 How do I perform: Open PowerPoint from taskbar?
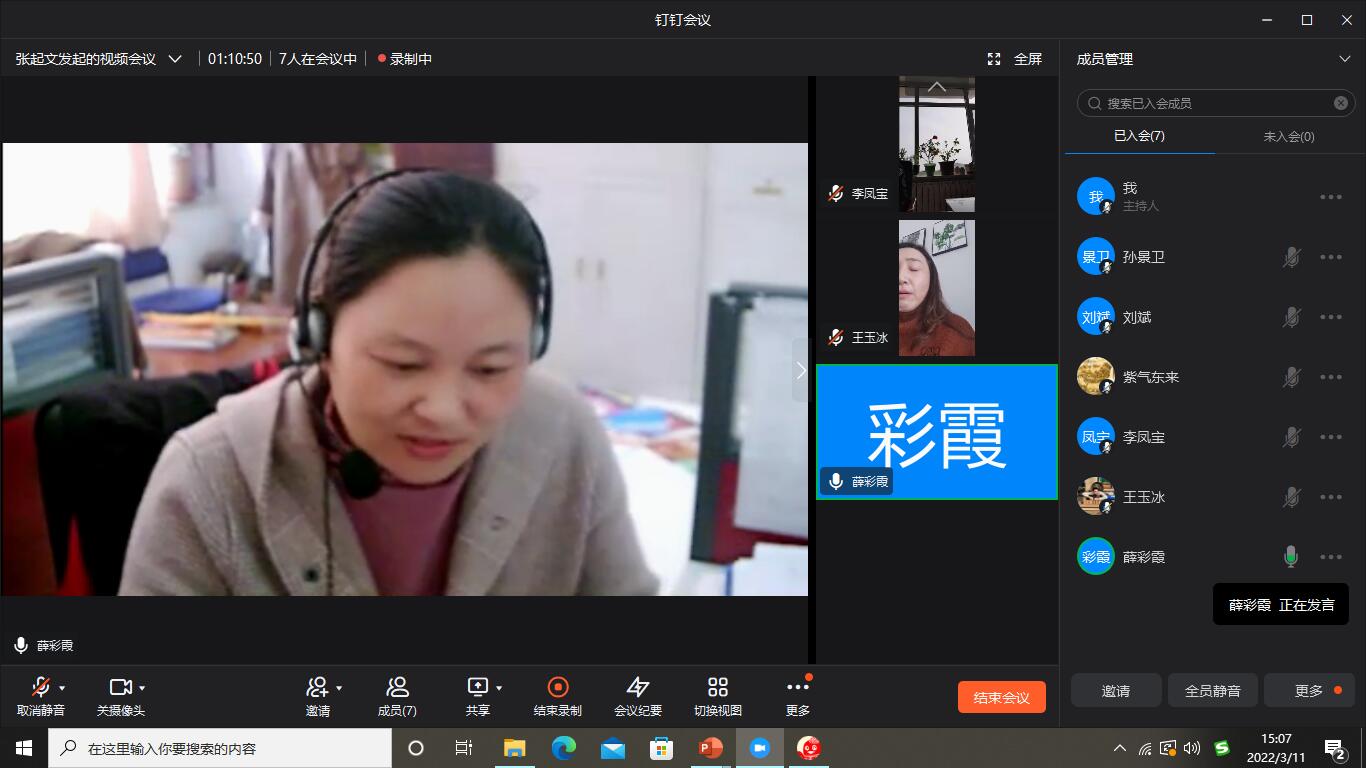tap(711, 748)
